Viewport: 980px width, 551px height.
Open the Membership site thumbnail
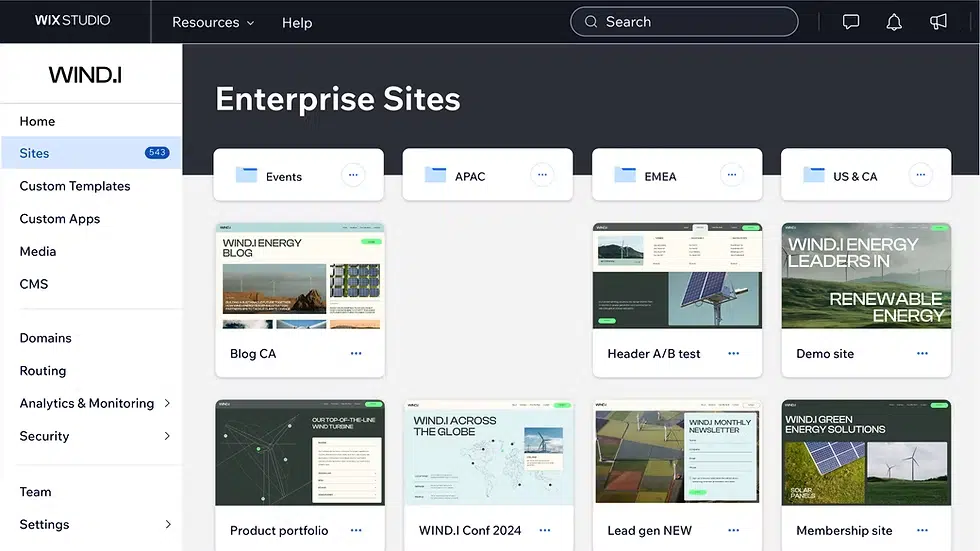pyautogui.click(x=866, y=452)
